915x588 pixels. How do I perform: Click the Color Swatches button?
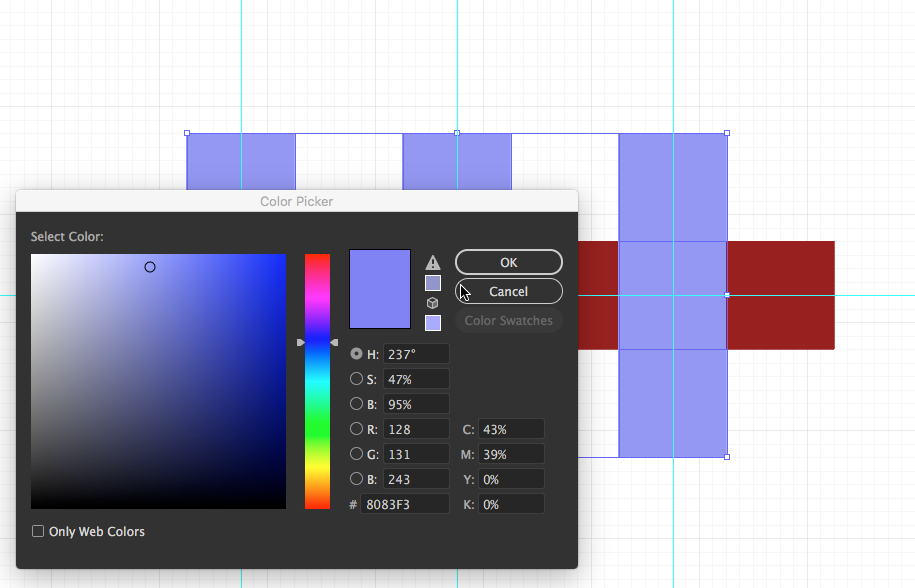(508, 321)
